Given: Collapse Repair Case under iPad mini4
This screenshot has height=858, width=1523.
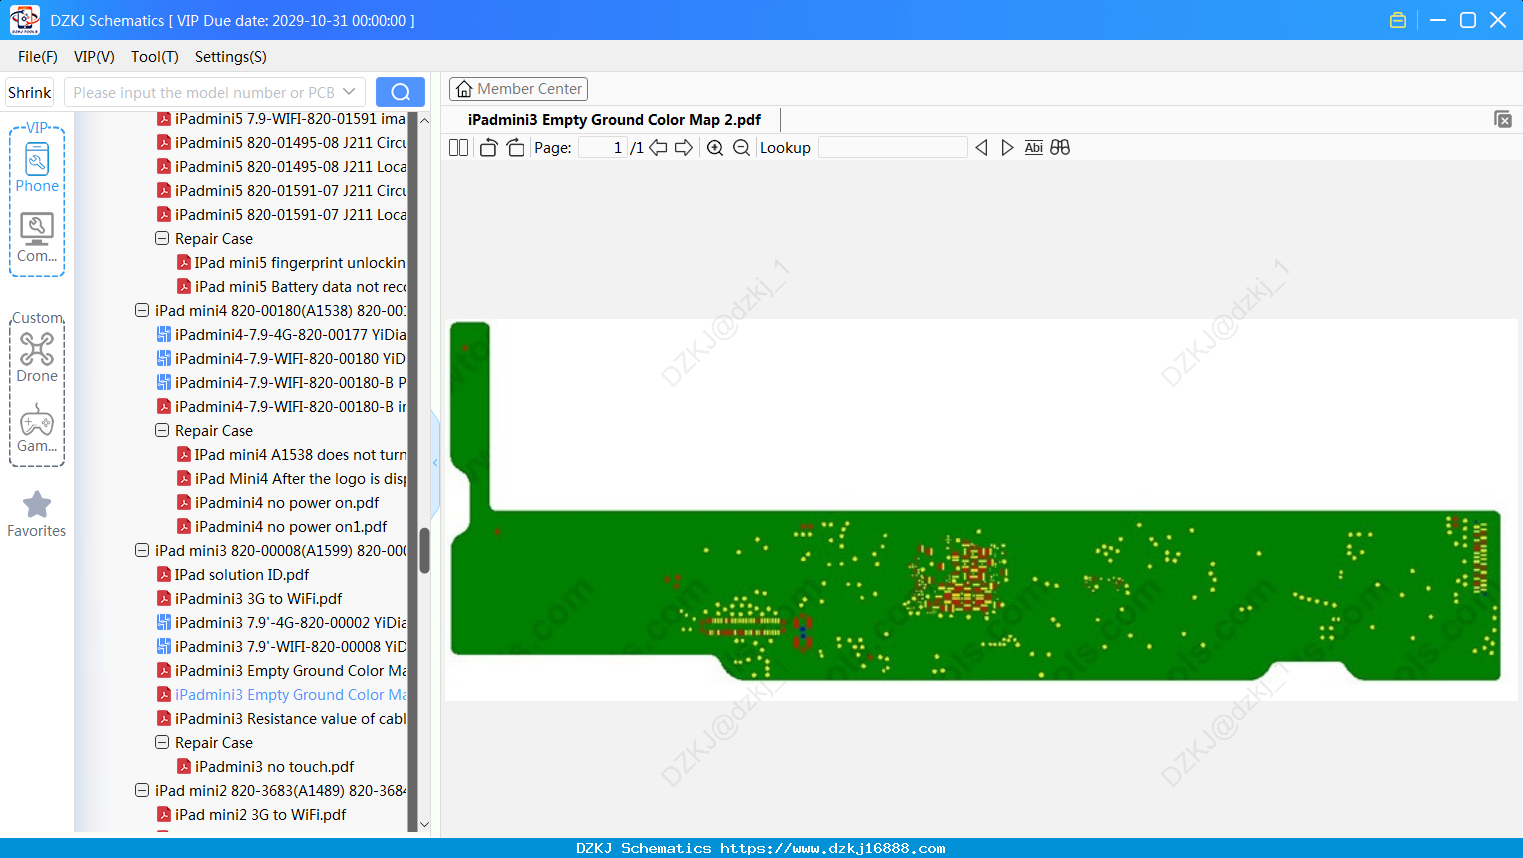Looking at the screenshot, I should click(x=162, y=431).
